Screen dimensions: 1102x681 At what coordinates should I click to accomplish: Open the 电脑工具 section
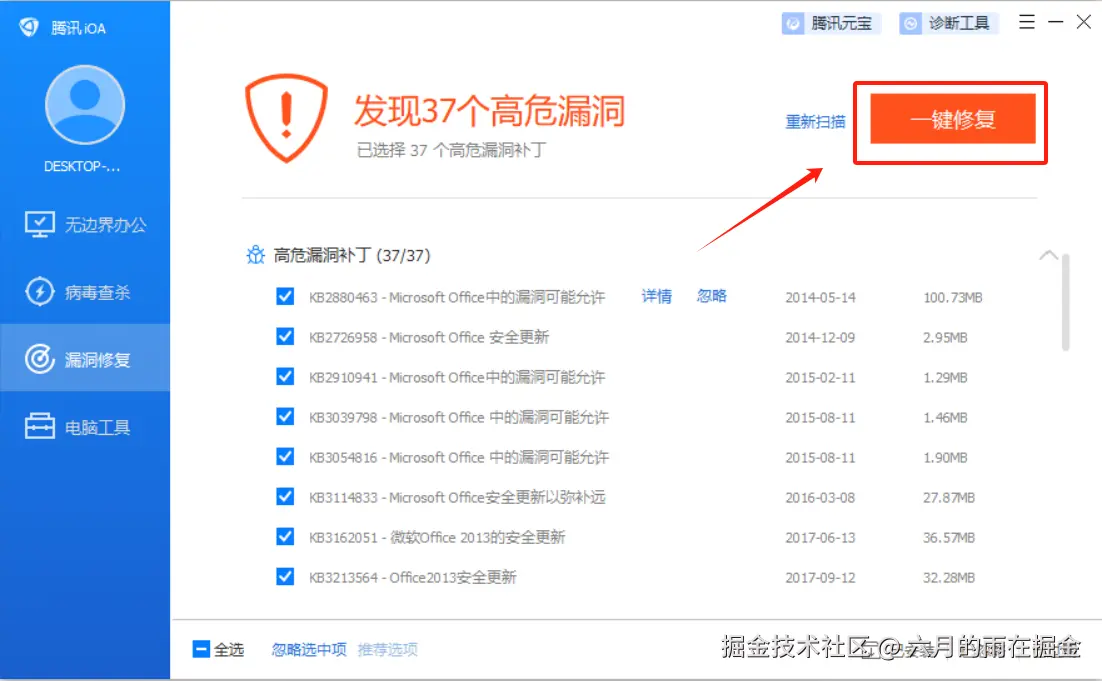pos(85,427)
